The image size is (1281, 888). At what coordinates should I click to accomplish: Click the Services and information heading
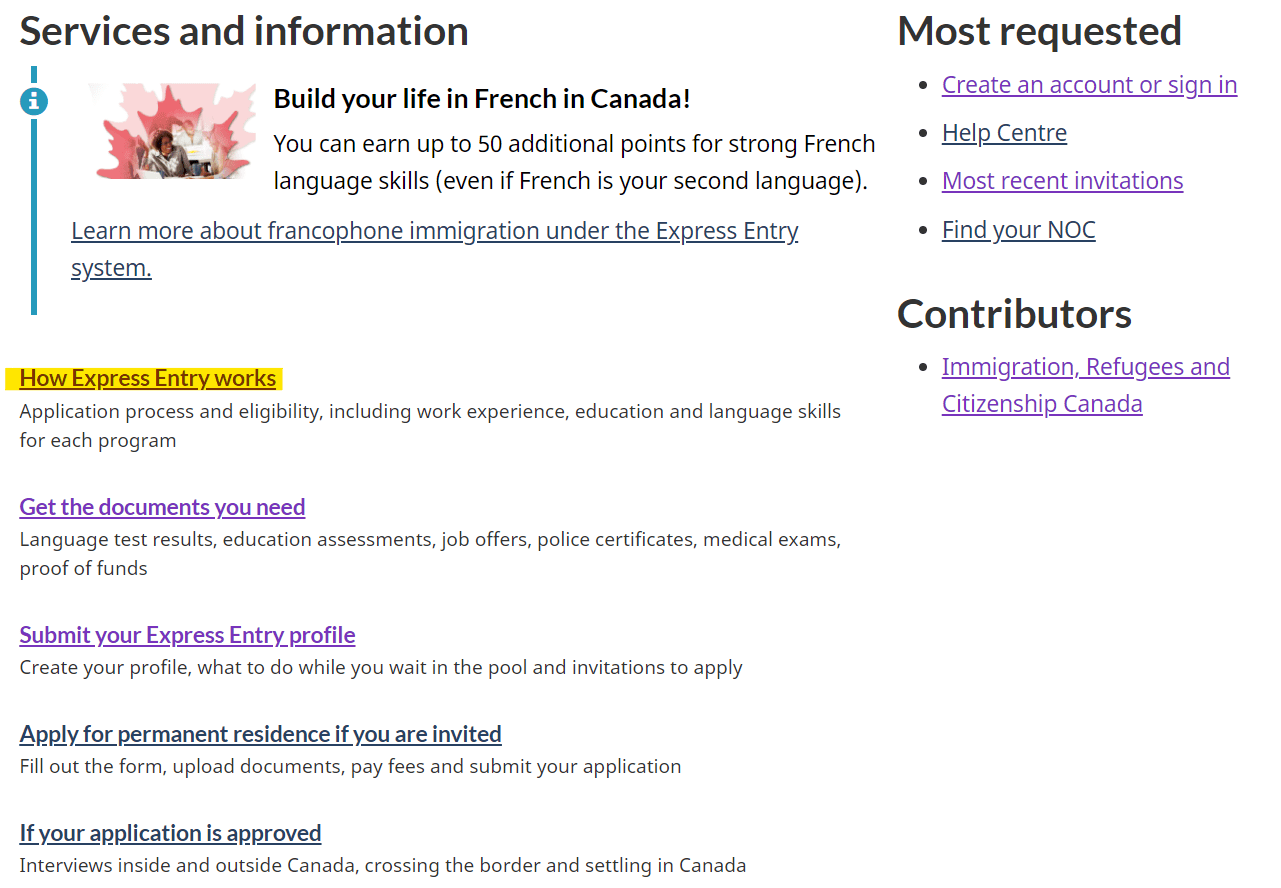244,31
